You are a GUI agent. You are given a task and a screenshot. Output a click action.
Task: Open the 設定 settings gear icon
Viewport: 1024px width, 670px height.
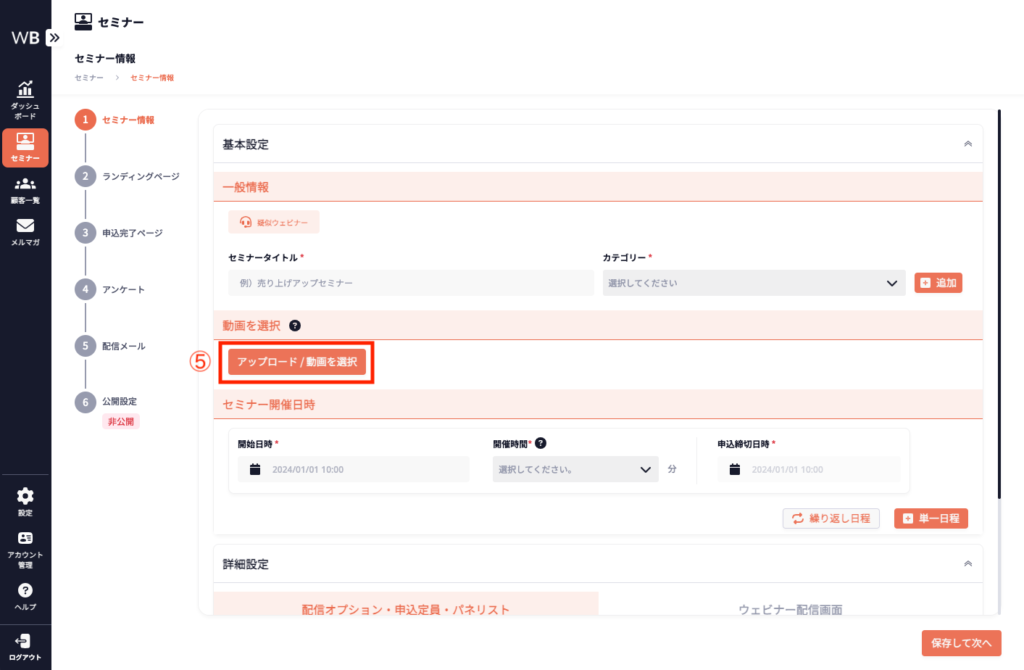tap(25, 501)
